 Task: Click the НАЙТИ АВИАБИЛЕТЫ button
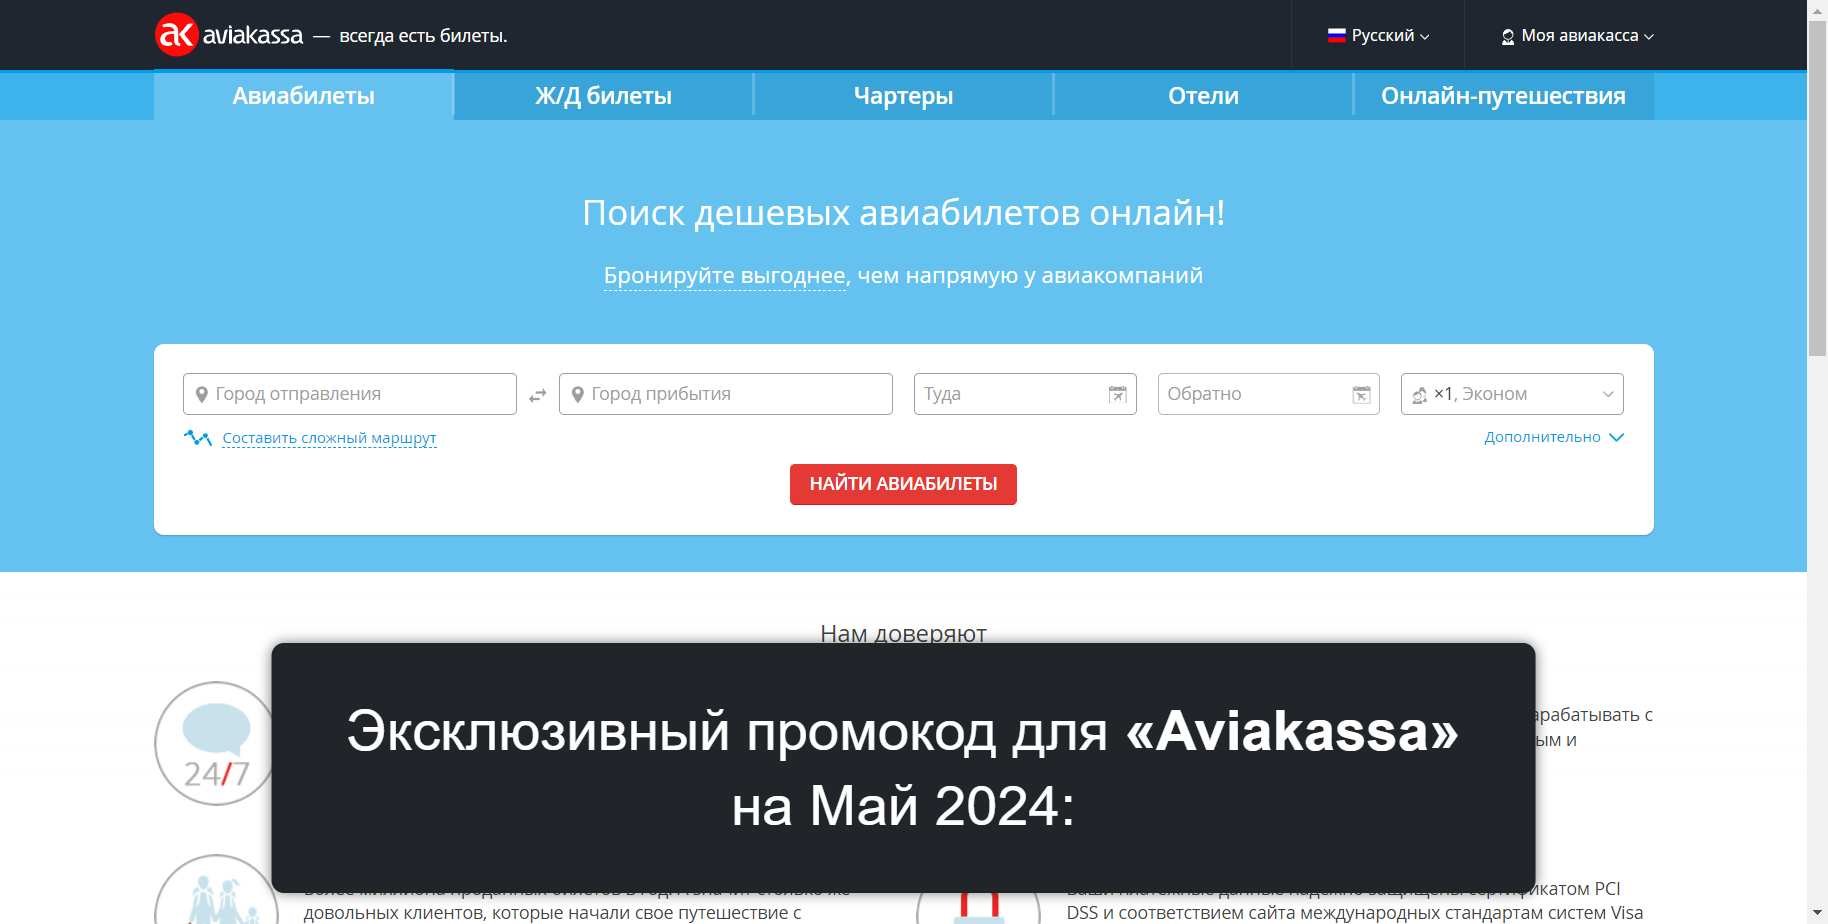click(903, 484)
